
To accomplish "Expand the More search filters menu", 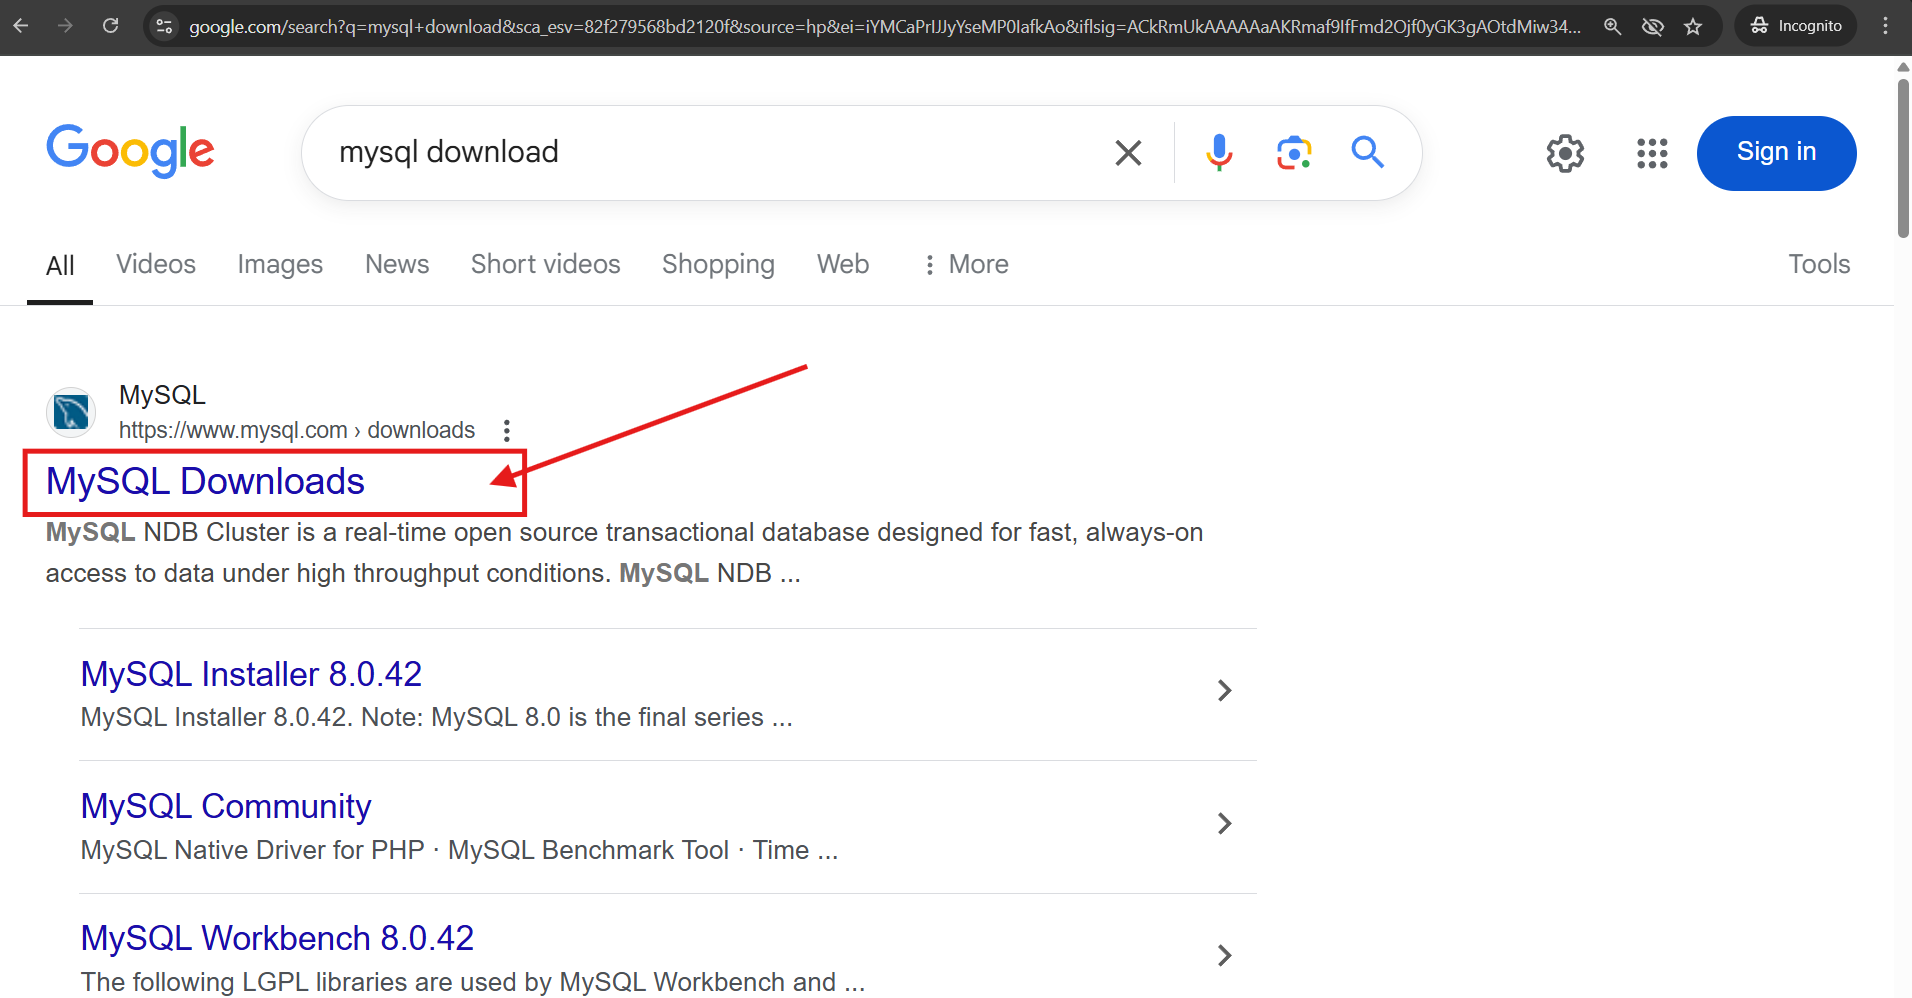I will coord(965,264).
